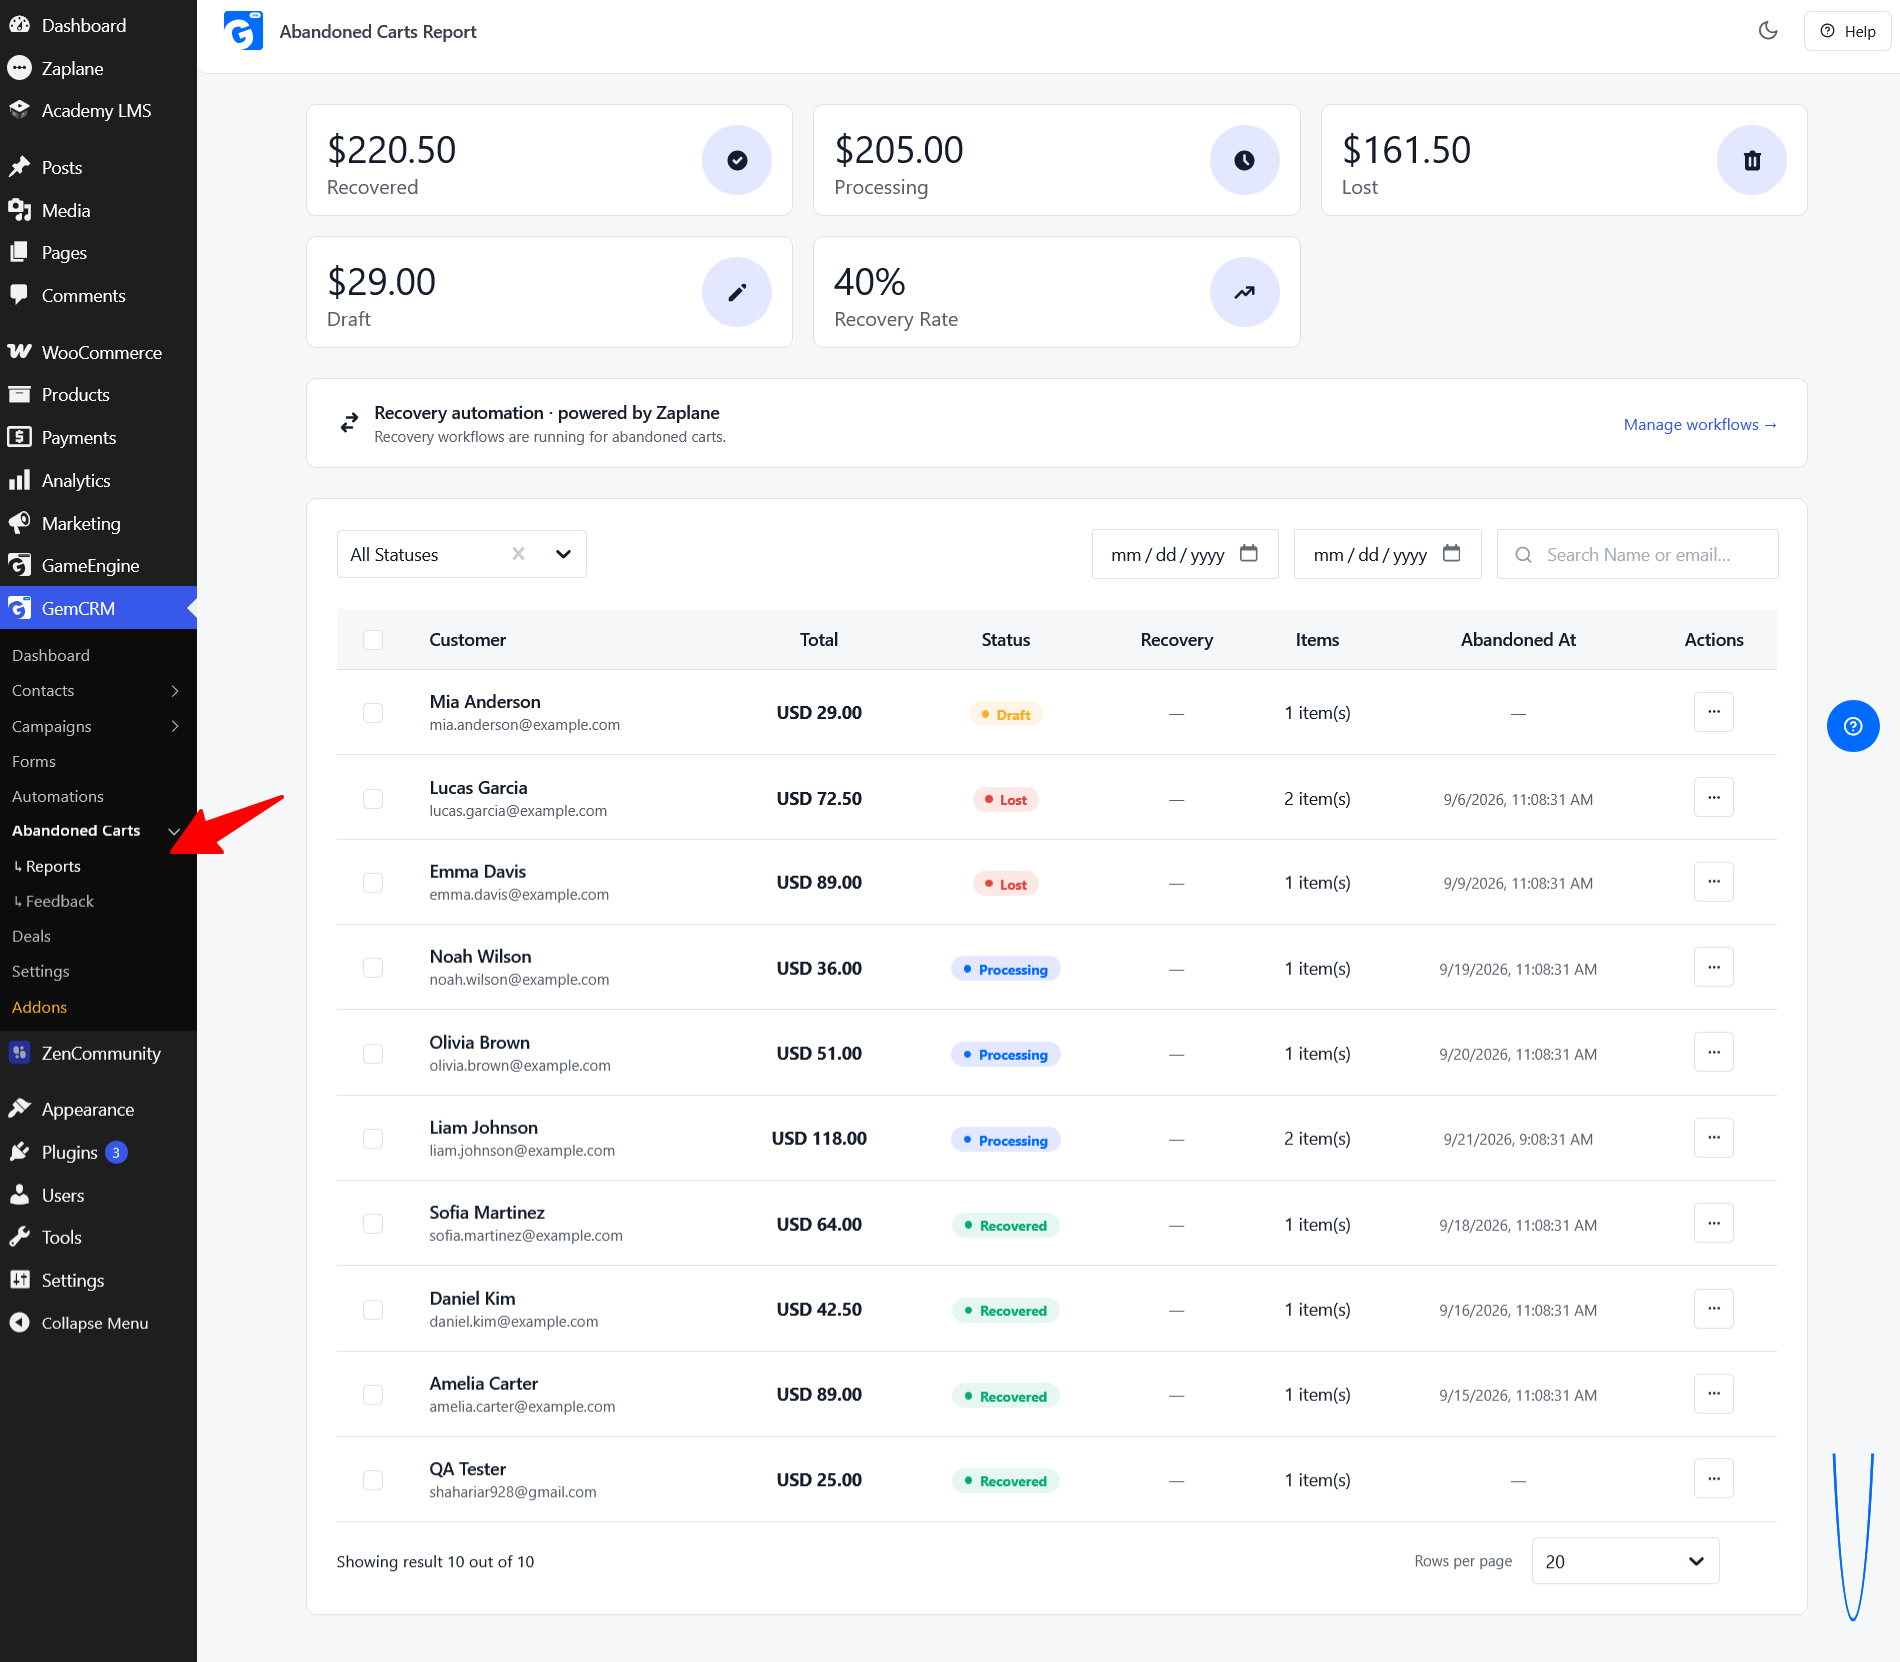The height and width of the screenshot is (1662, 1900).
Task: Click the Recovered checkmark icon
Action: (737, 160)
